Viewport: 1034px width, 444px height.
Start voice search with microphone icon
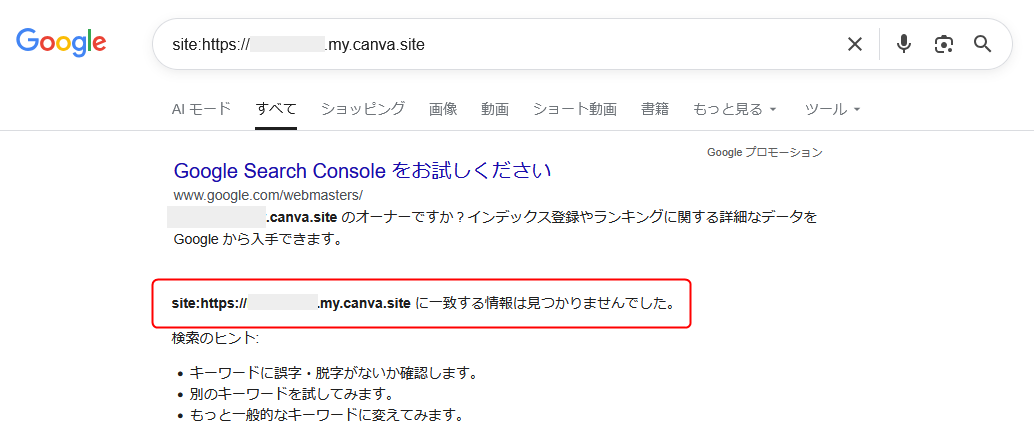pyautogui.click(x=904, y=44)
